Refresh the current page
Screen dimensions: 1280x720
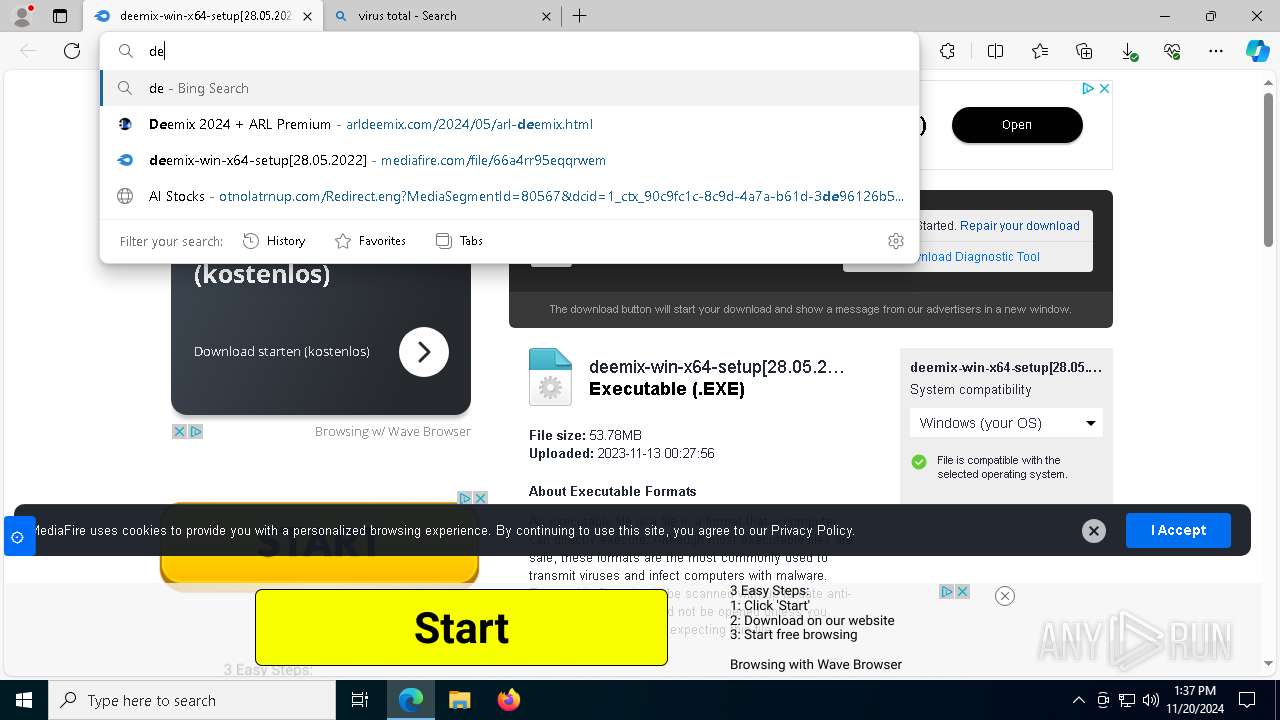point(72,51)
